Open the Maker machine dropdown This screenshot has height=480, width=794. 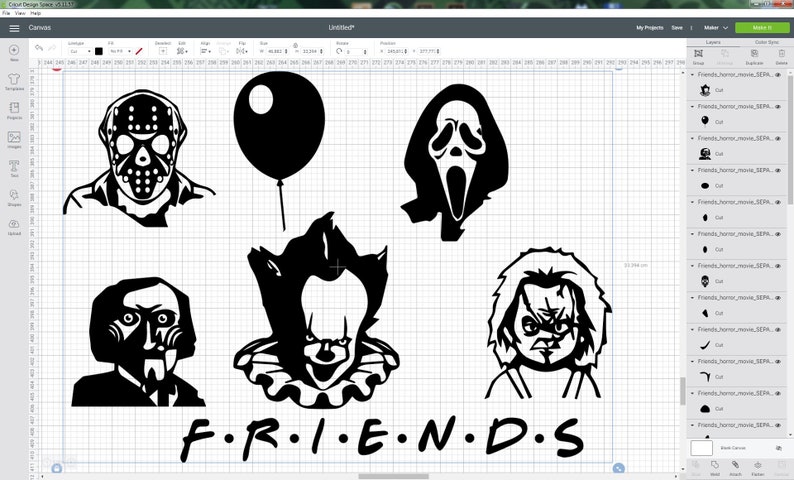tap(716, 28)
